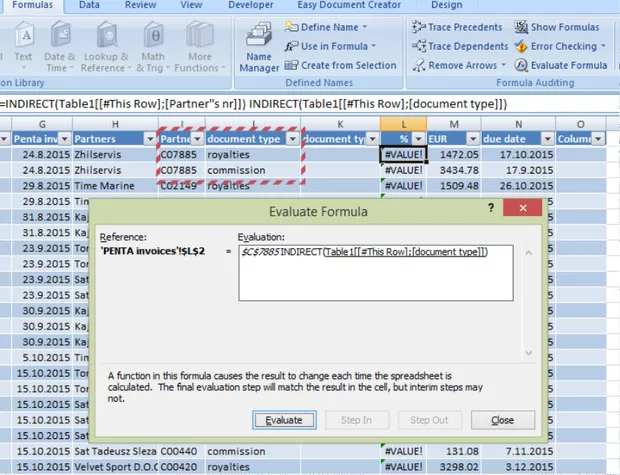This screenshot has width=620, height=475.
Task: Open filter dropdown in column J document type
Action: (x=293, y=139)
